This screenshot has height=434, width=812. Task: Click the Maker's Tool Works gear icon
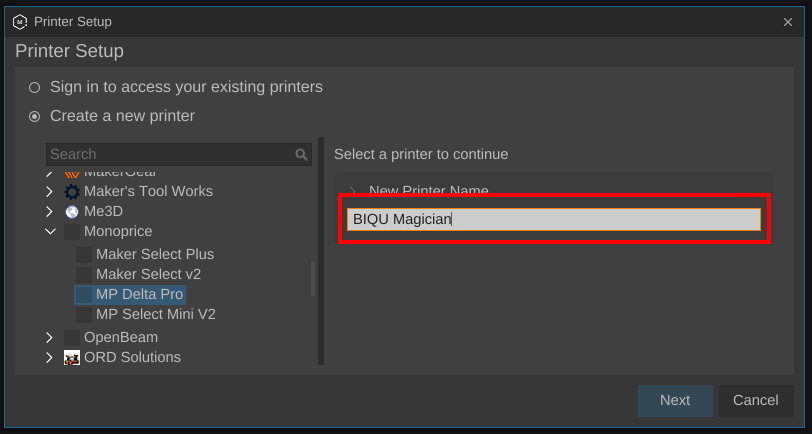[72, 192]
